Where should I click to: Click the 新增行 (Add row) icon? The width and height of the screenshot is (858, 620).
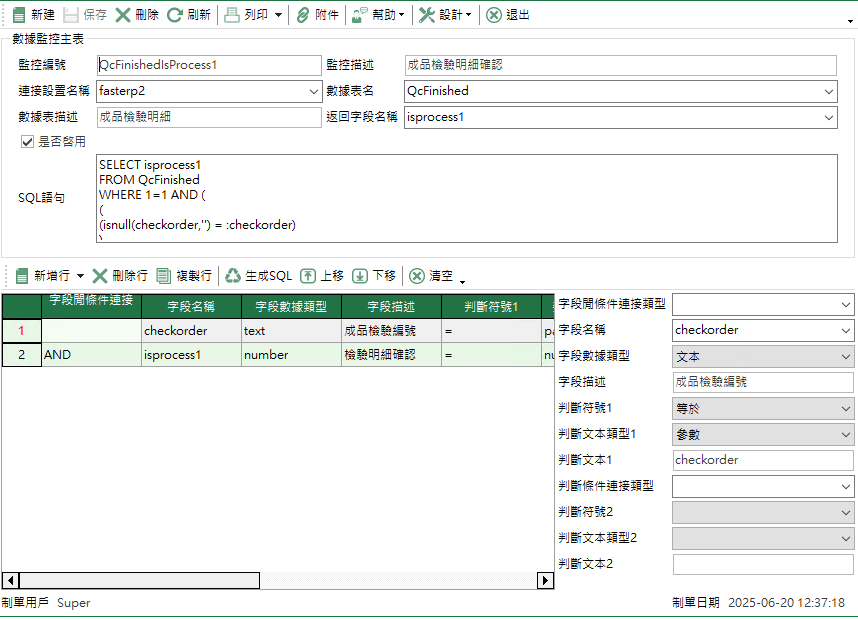(22, 276)
